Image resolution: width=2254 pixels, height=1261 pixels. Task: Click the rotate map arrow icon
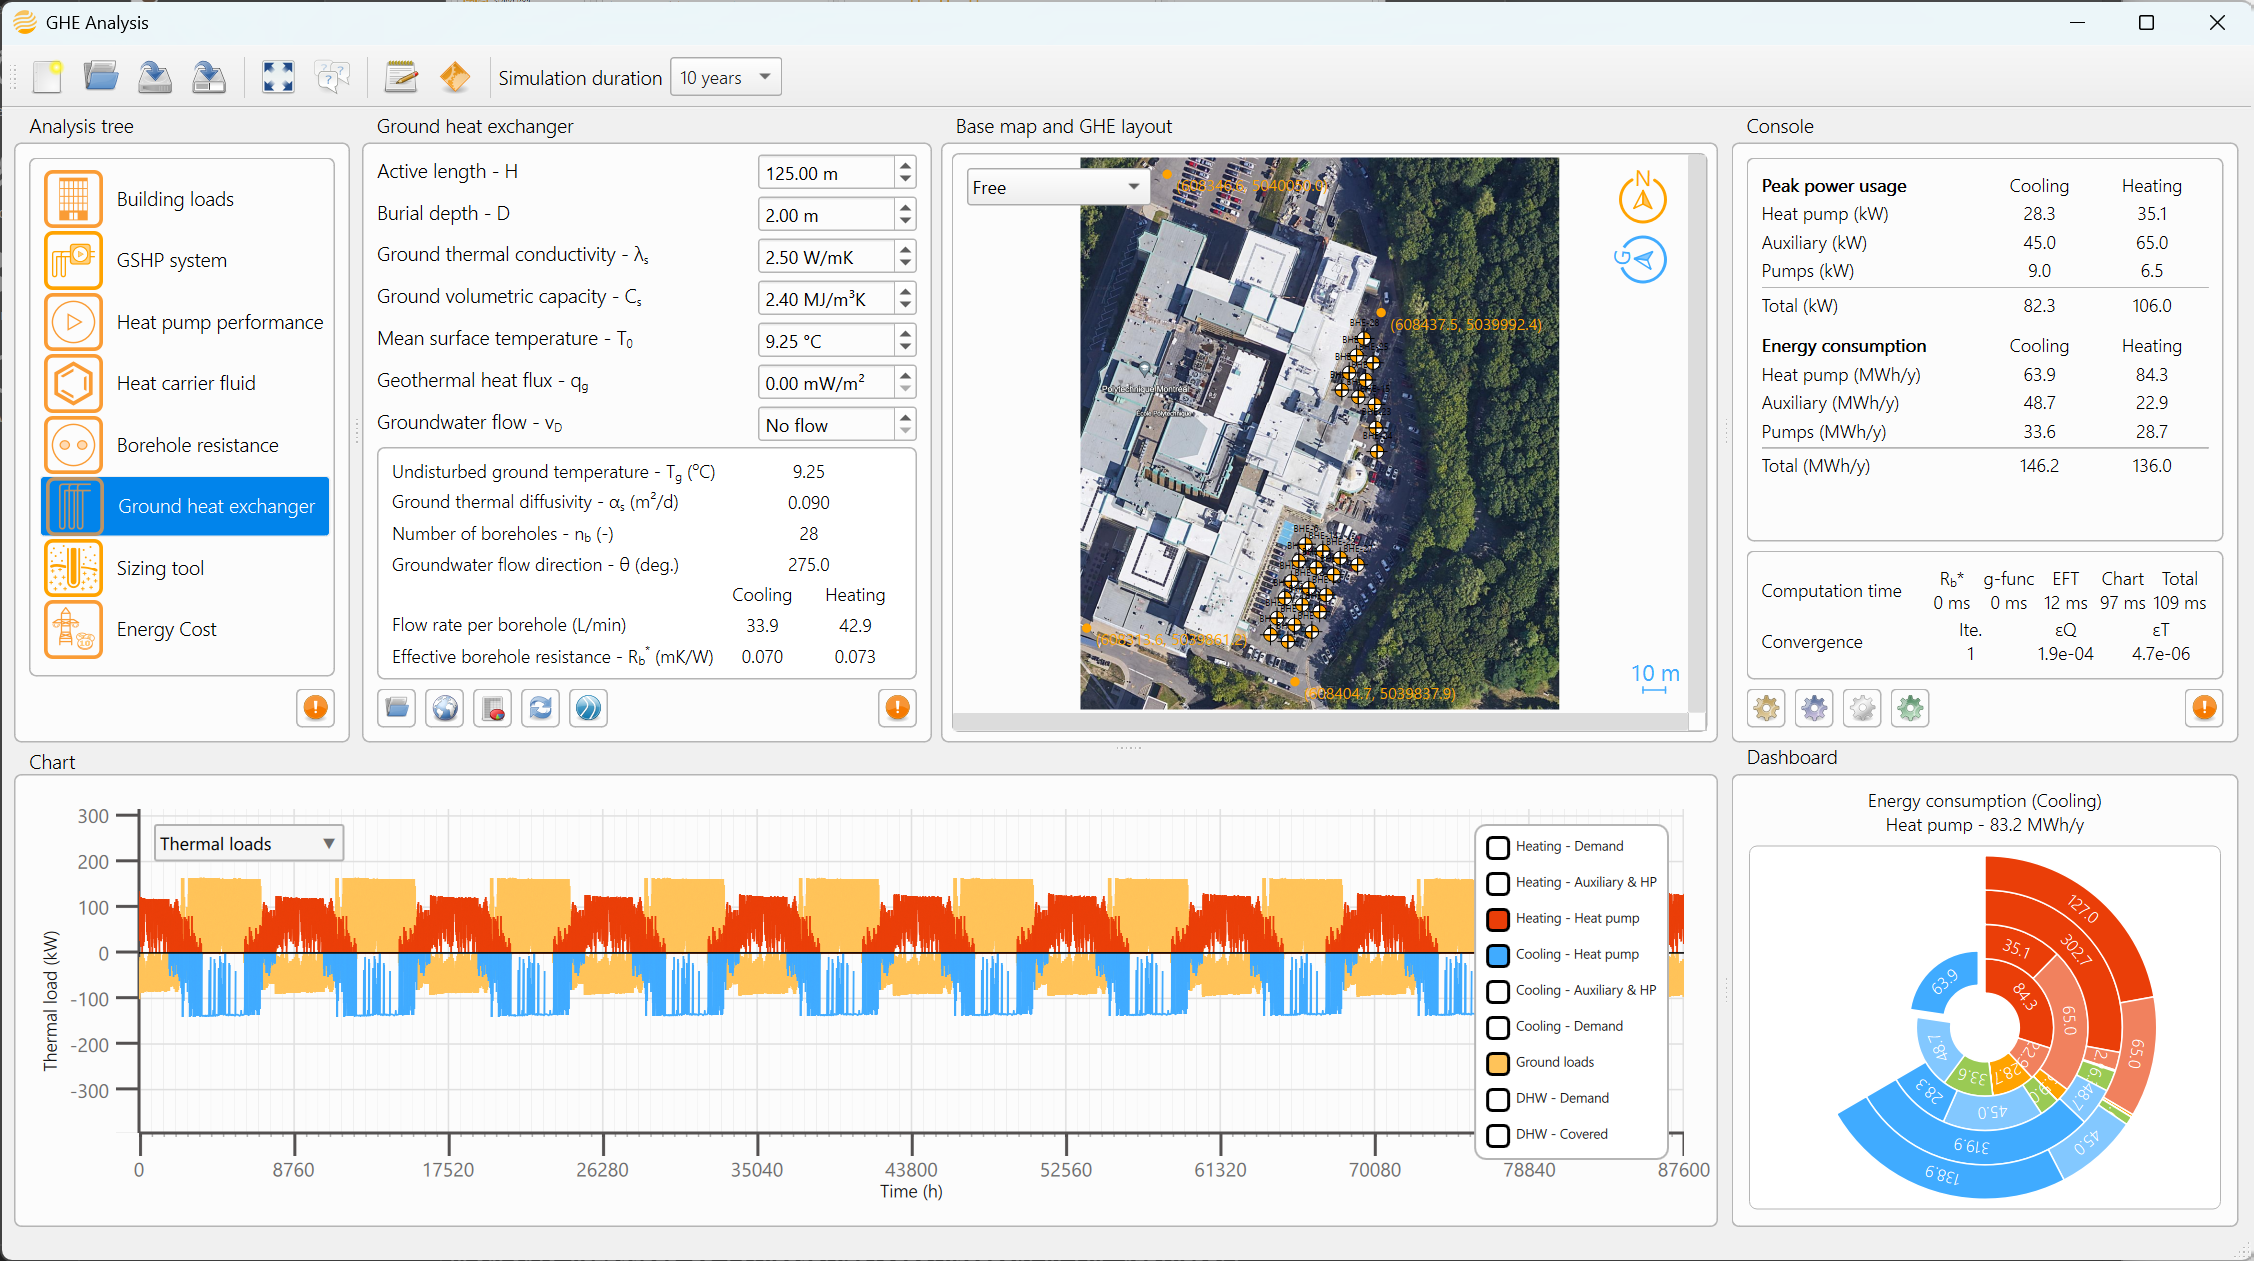pyautogui.click(x=1642, y=260)
